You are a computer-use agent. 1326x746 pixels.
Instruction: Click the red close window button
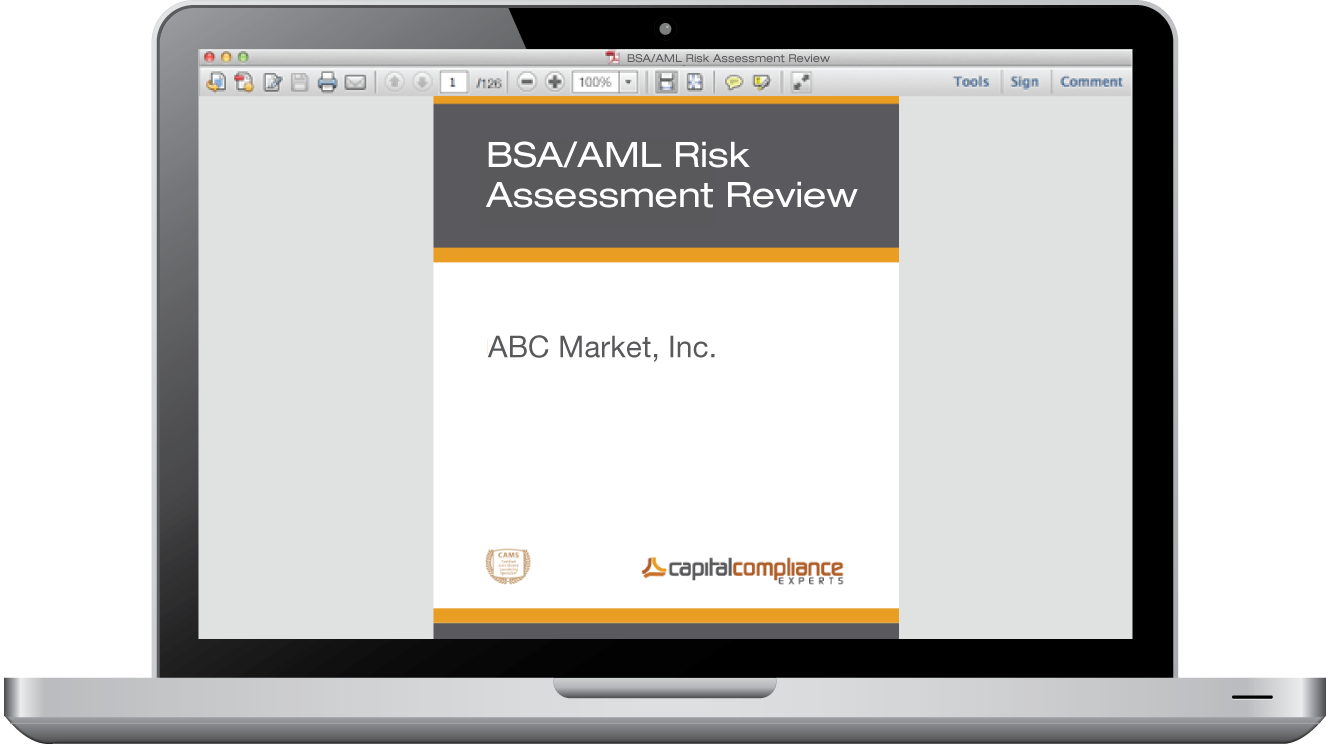click(x=209, y=58)
